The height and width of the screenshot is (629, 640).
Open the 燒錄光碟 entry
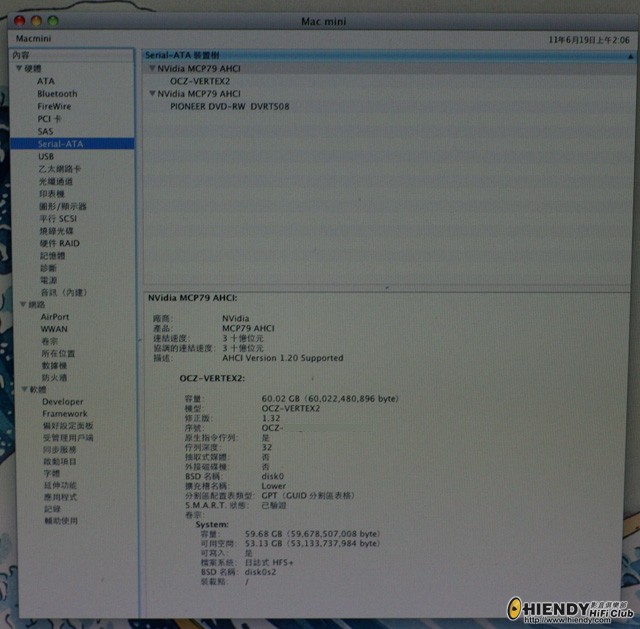tap(56, 231)
